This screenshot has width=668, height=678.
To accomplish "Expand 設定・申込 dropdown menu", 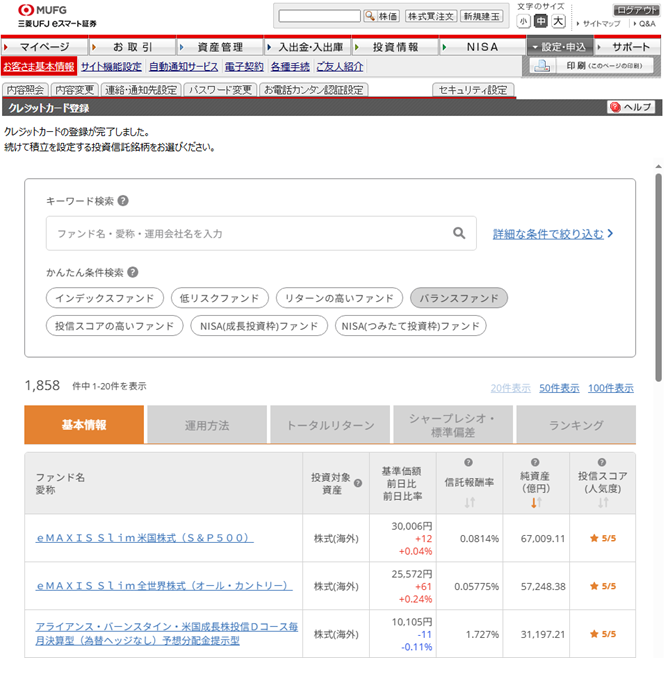I will (x=559, y=47).
